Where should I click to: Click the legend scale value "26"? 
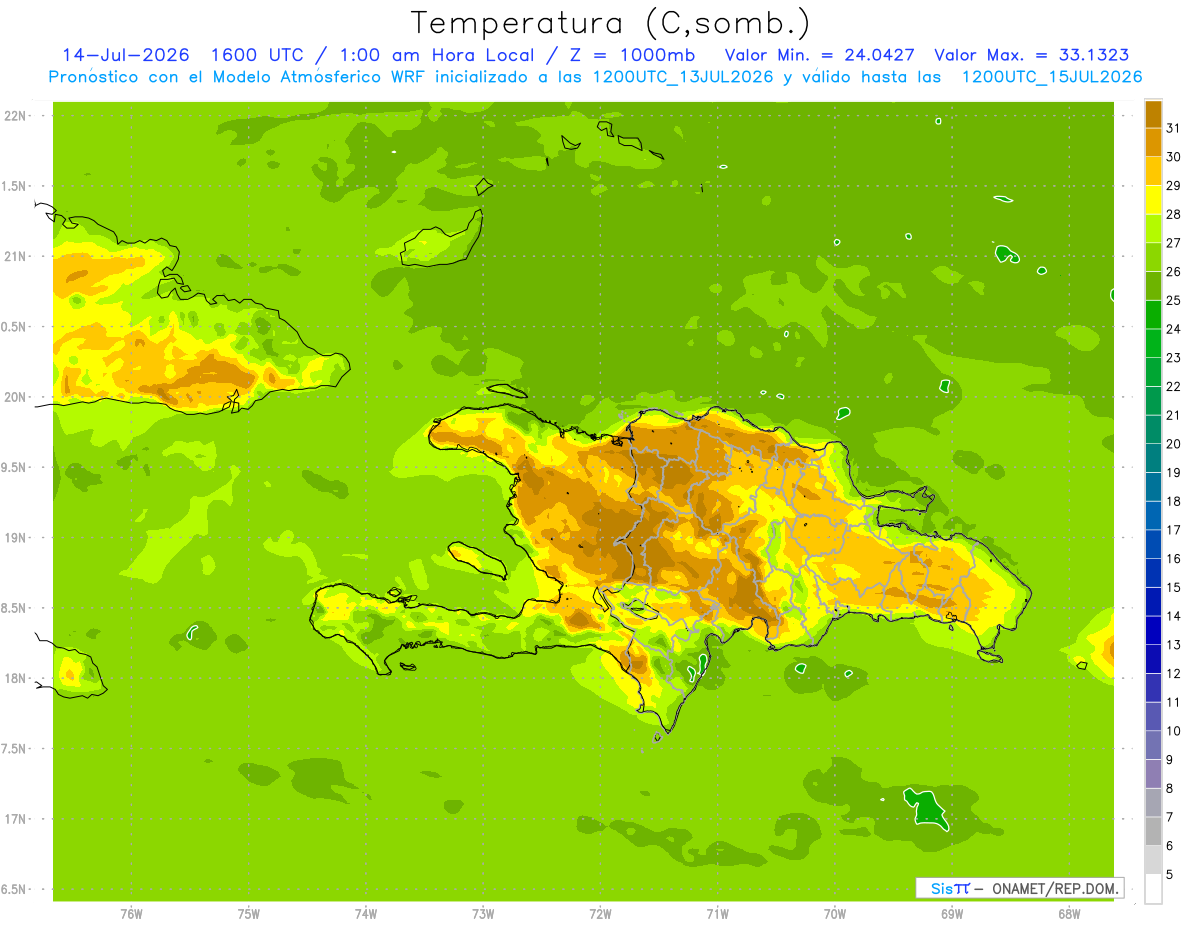pos(1173,271)
